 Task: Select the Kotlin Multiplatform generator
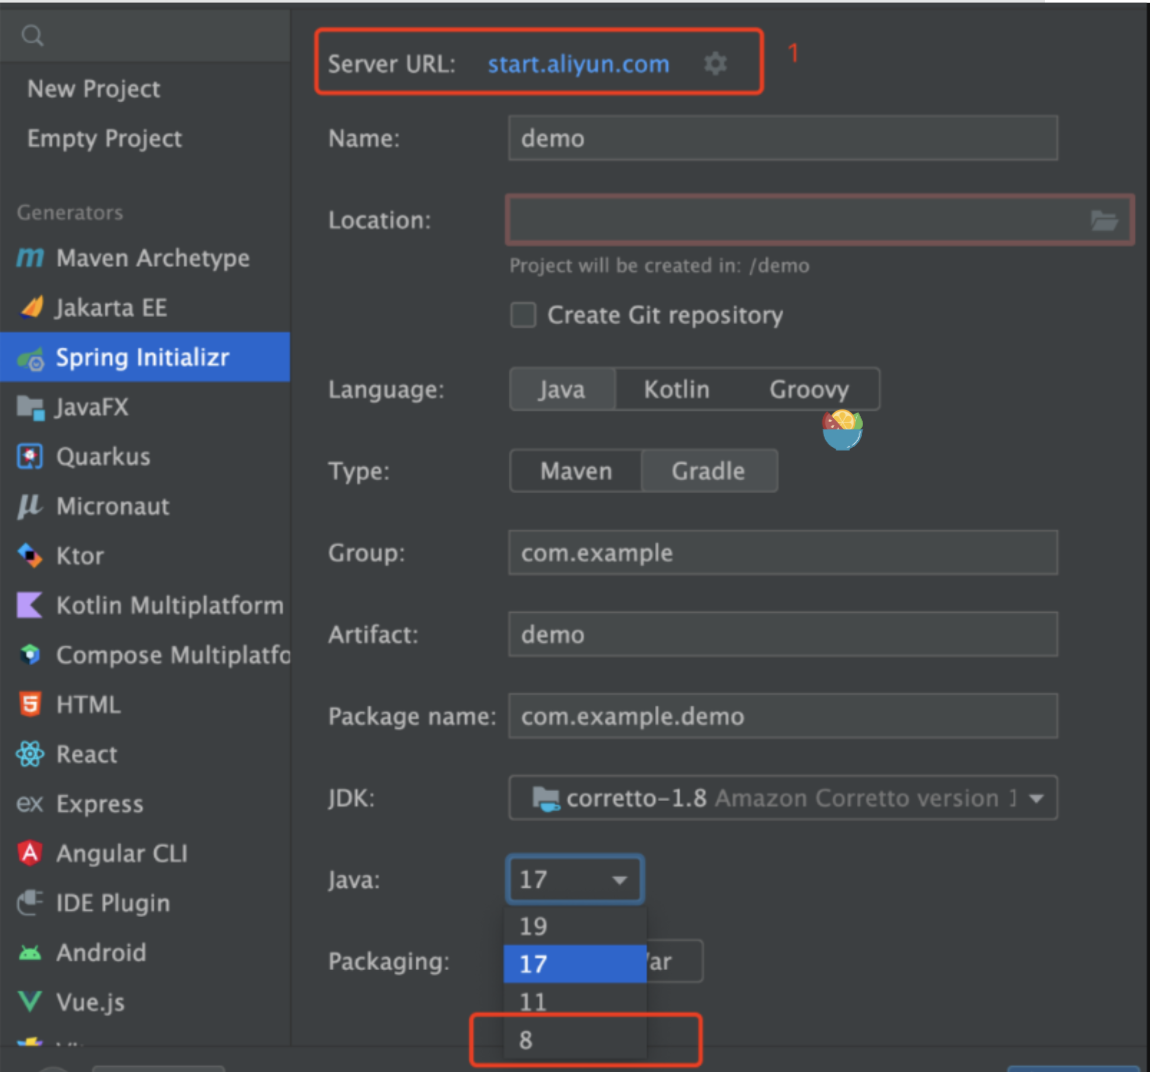coord(145,605)
